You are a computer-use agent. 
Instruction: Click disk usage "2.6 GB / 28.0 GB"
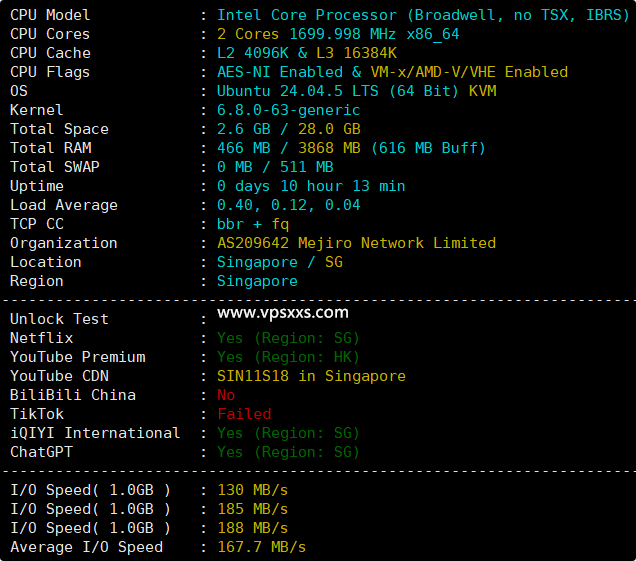[x=288, y=129]
